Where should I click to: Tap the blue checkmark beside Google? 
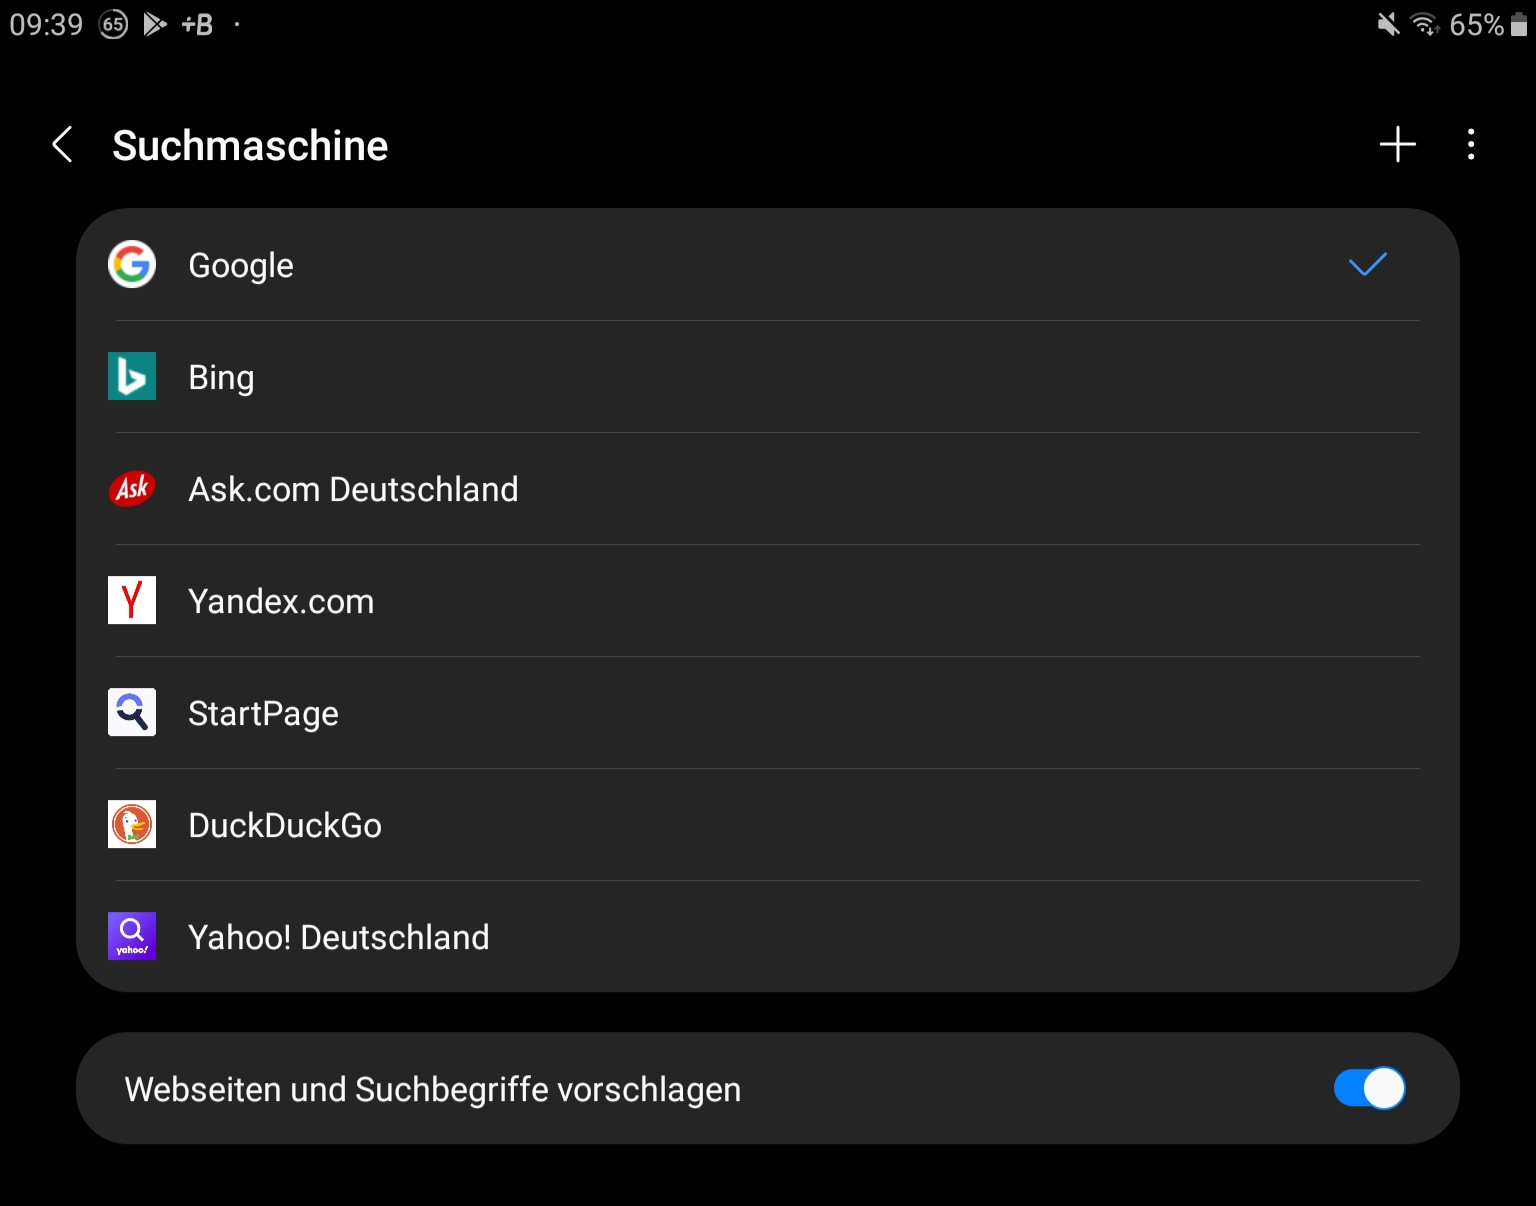tap(1367, 265)
